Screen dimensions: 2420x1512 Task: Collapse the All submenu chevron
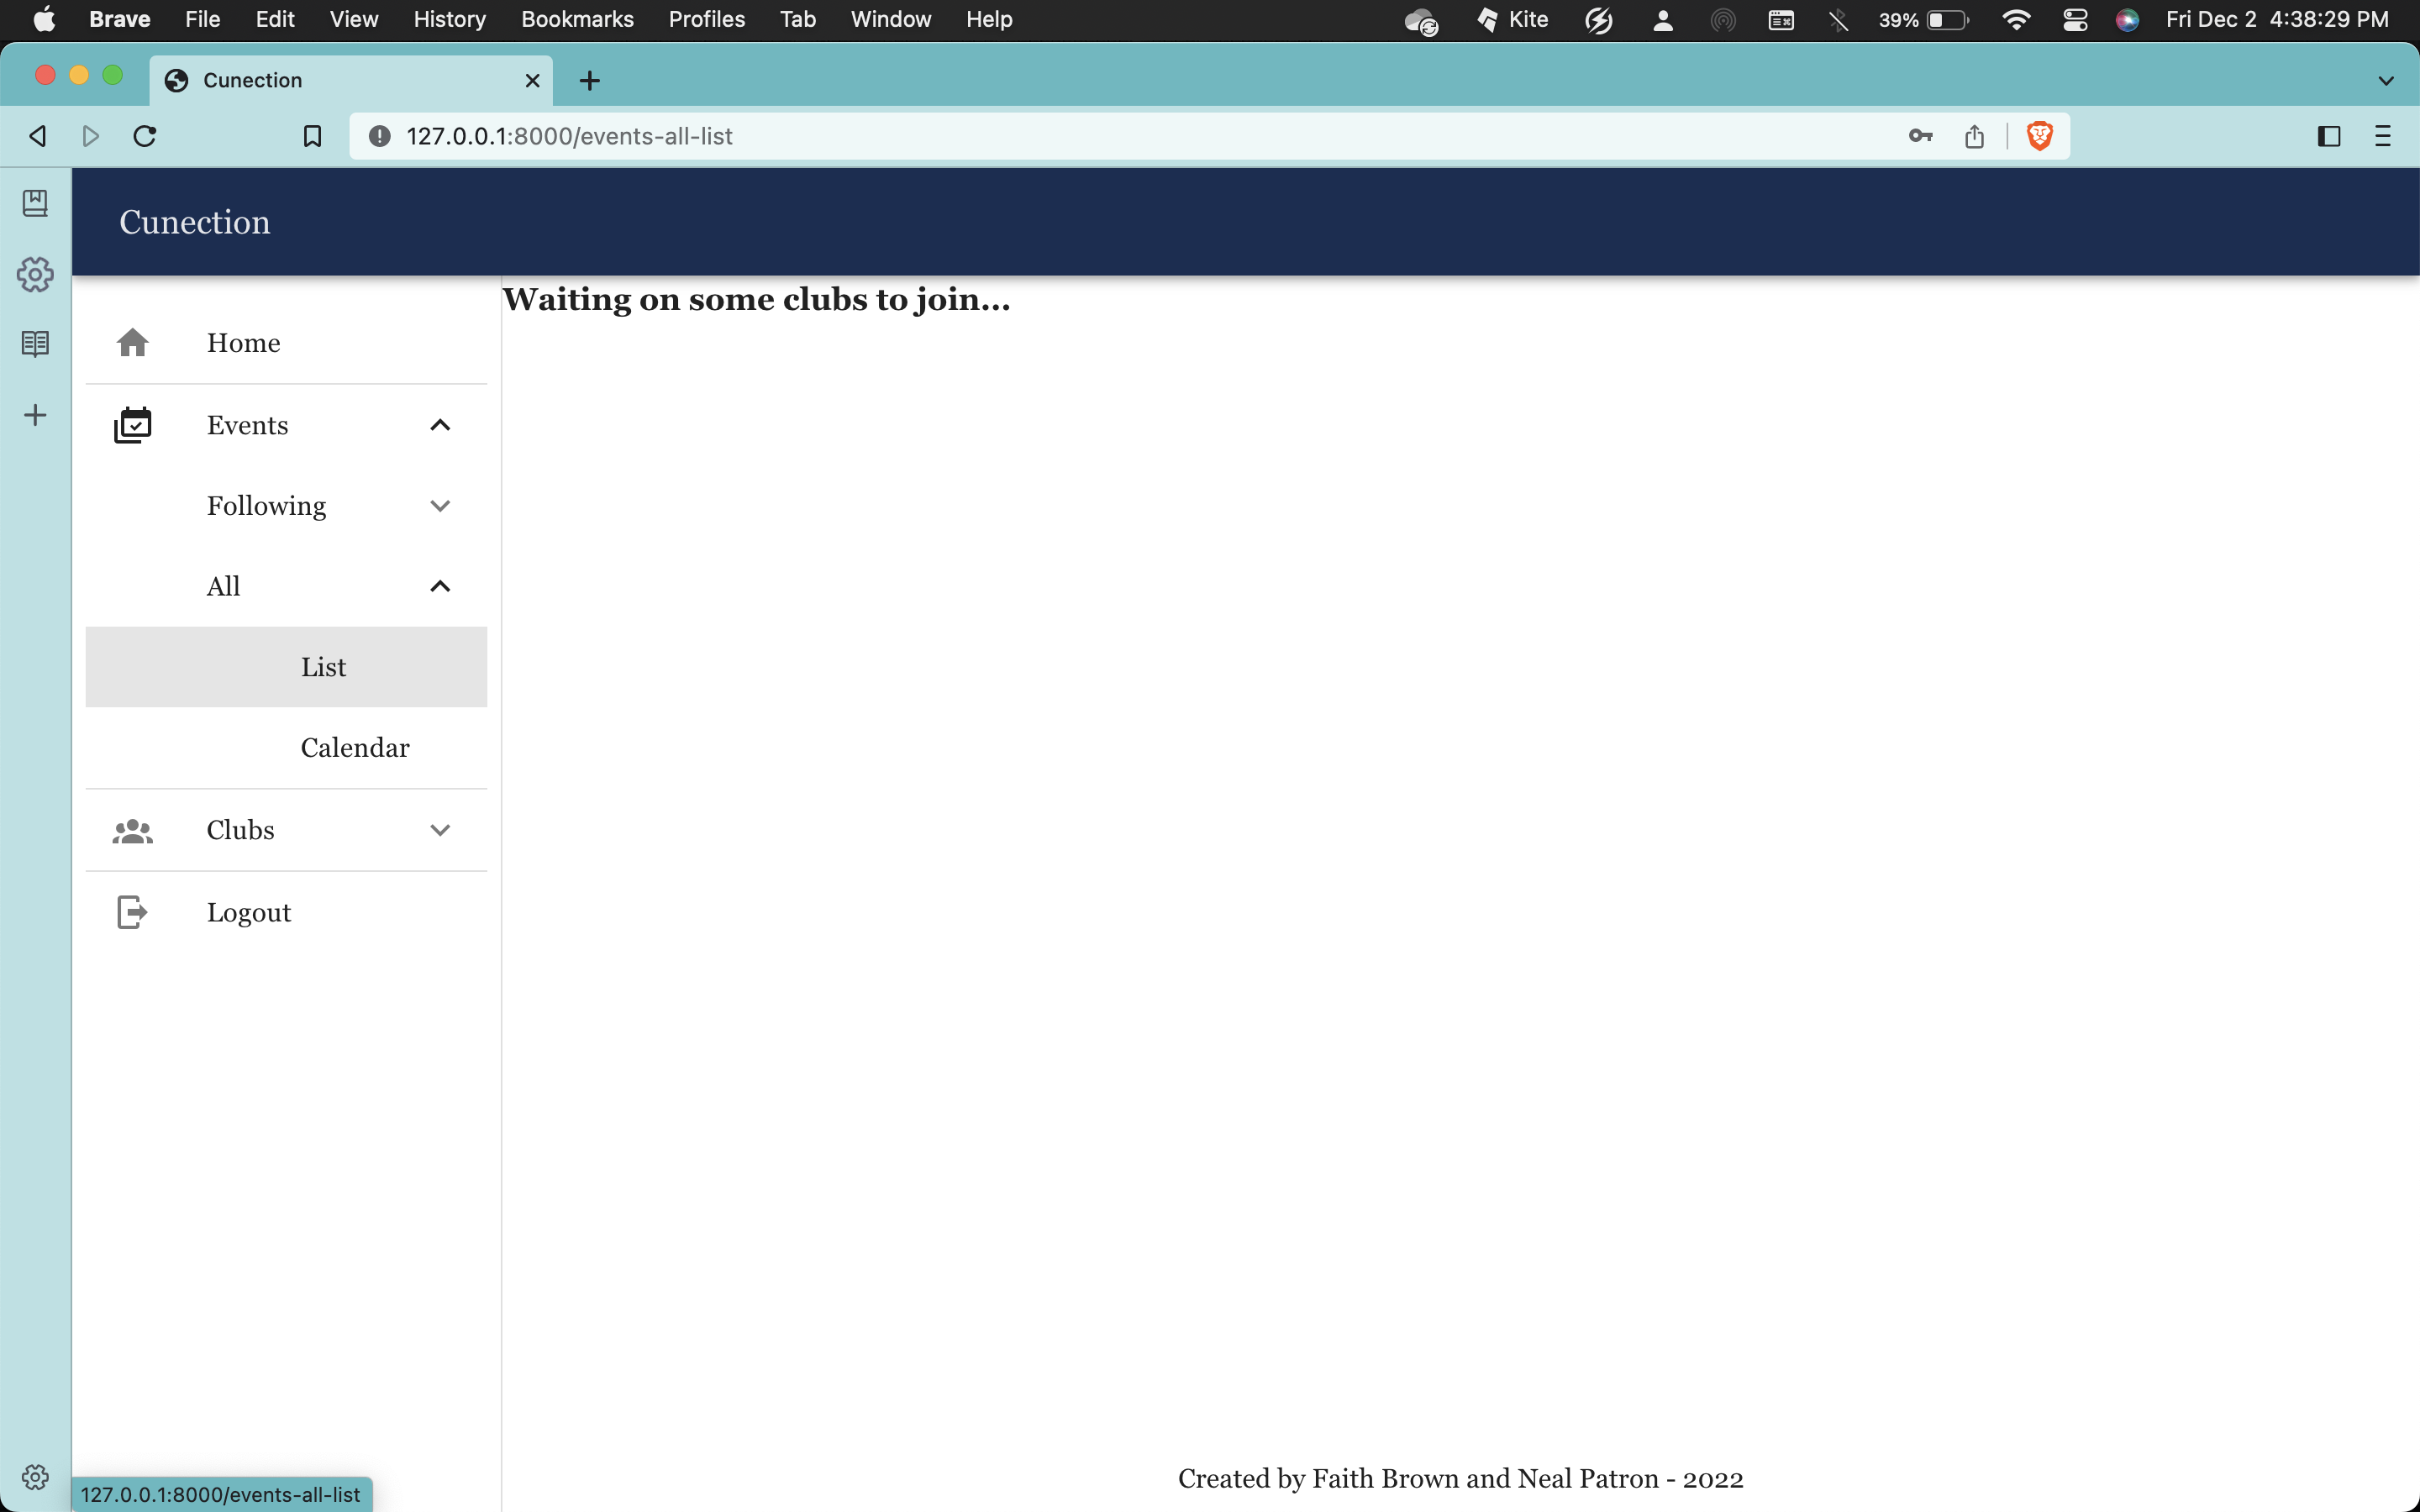[440, 587]
